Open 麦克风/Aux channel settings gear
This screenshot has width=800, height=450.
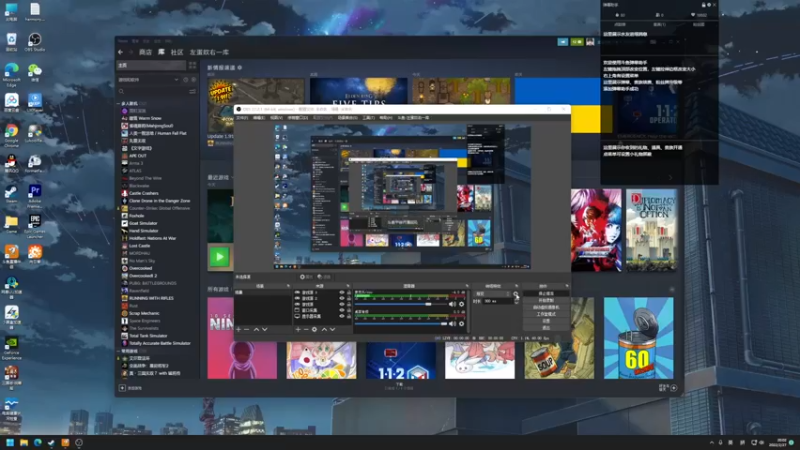pyautogui.click(x=461, y=304)
